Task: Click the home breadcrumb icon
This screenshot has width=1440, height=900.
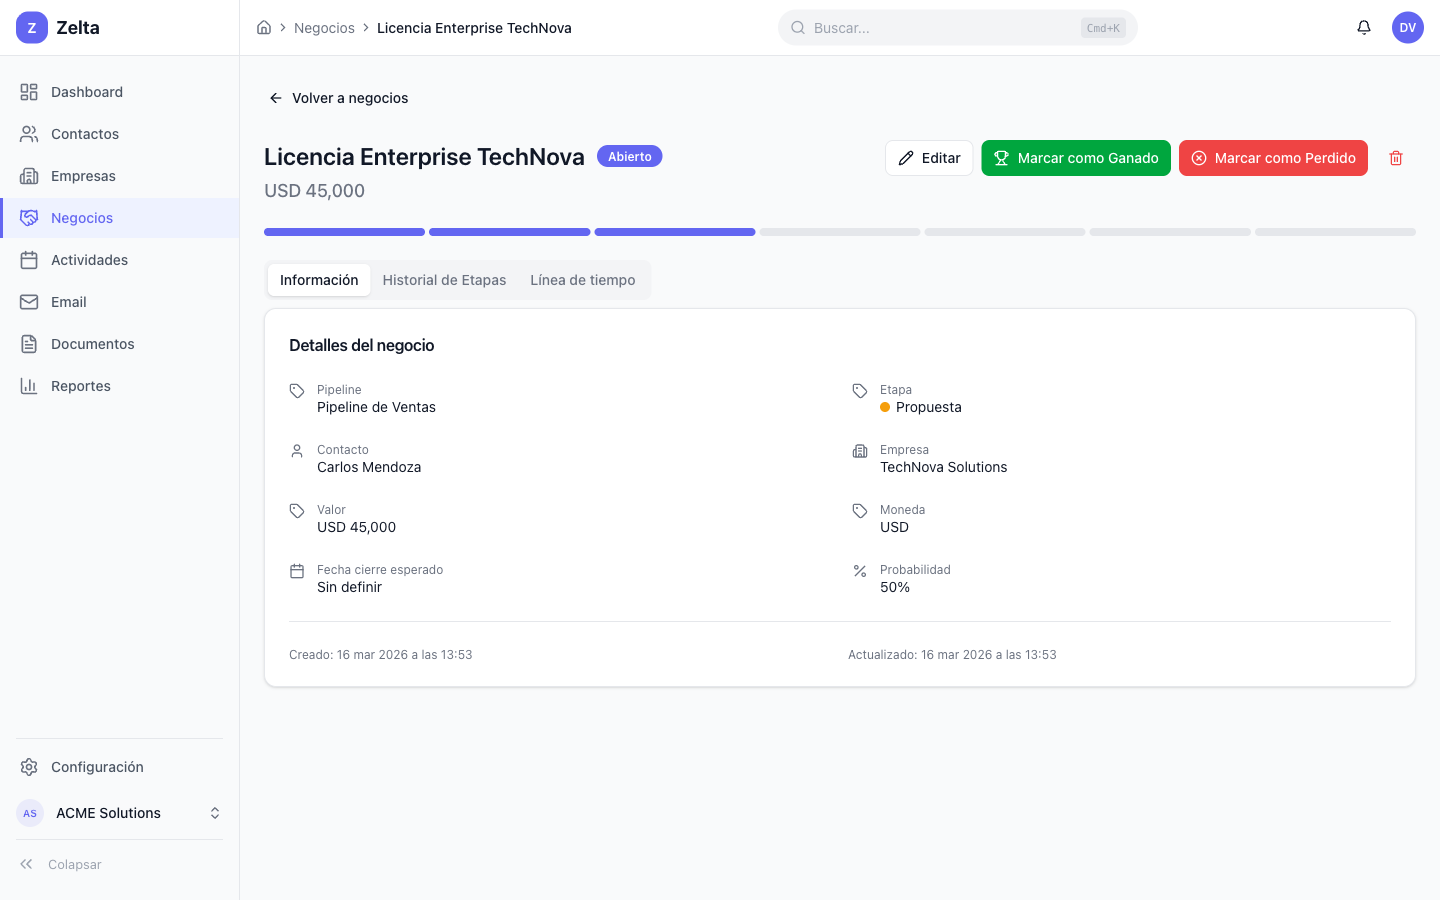Action: click(264, 28)
